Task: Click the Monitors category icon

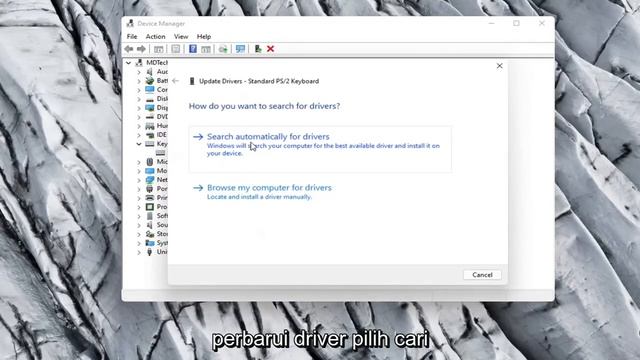Action: (x=150, y=171)
